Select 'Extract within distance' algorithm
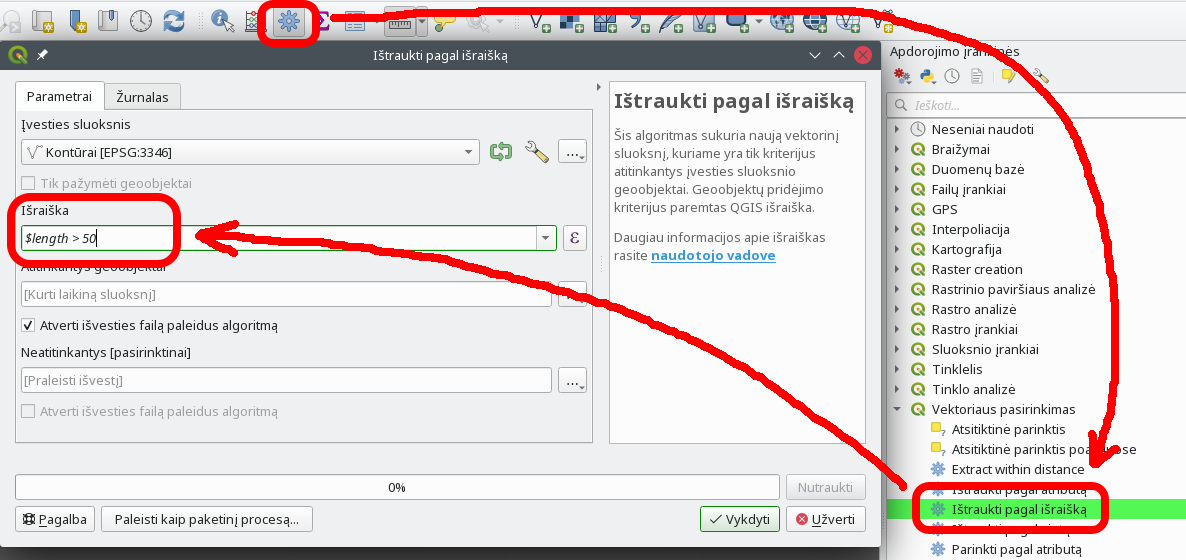This screenshot has width=1186, height=560. coord(1017,469)
